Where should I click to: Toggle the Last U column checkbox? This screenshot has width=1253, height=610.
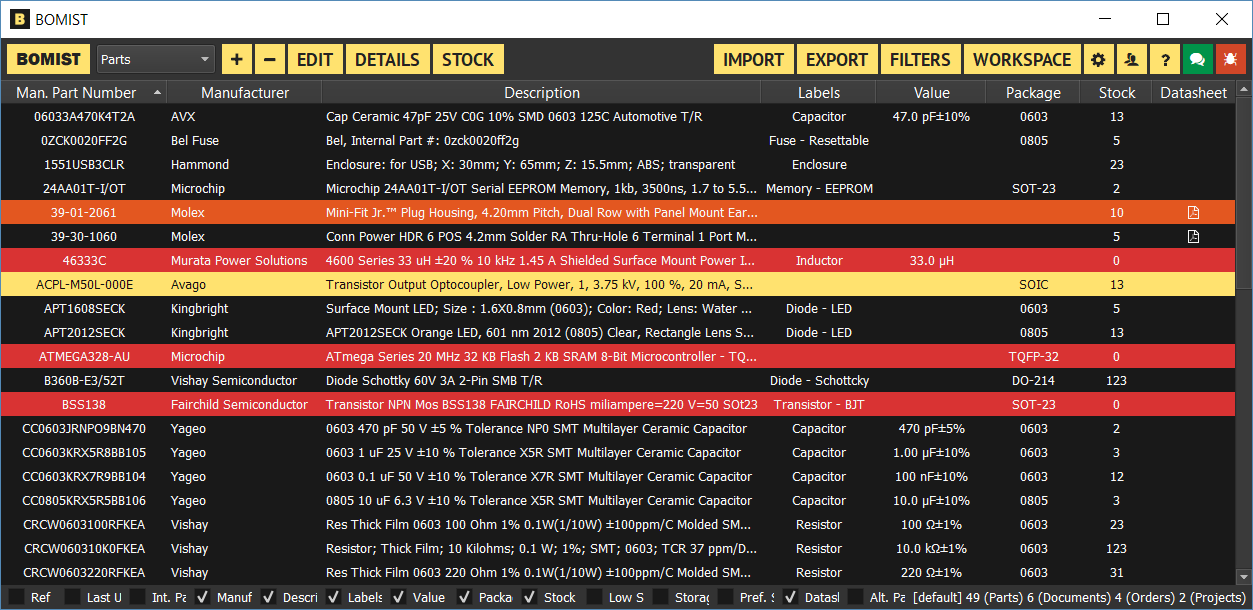tap(73, 597)
